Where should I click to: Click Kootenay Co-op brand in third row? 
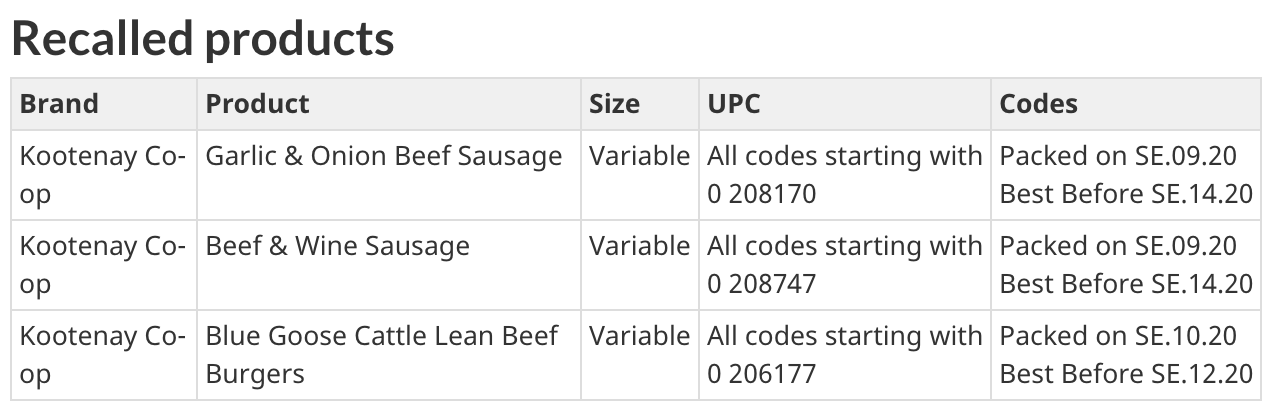pos(104,355)
